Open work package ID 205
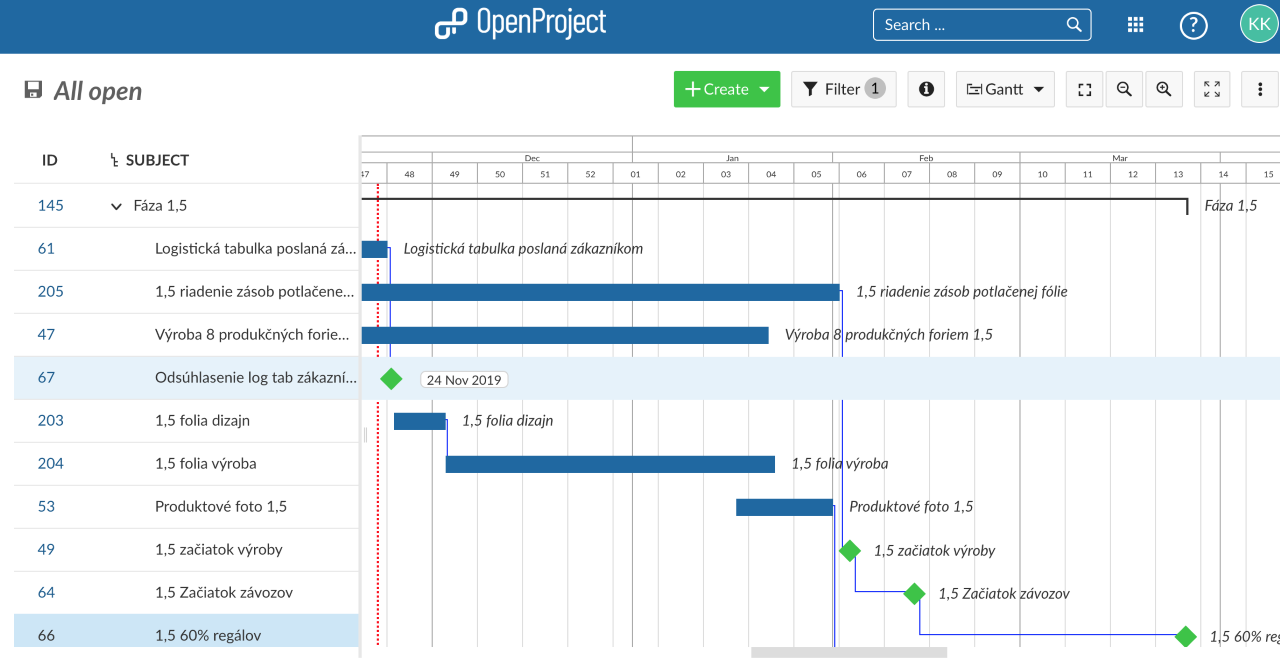Screen dimensions: 1280x660 pos(50,292)
